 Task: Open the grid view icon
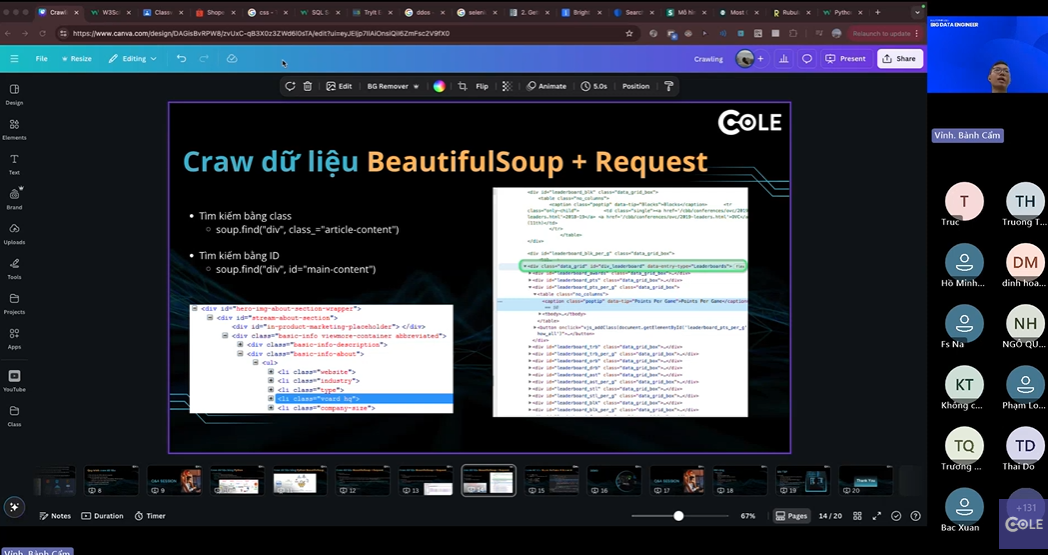pyautogui.click(x=858, y=516)
